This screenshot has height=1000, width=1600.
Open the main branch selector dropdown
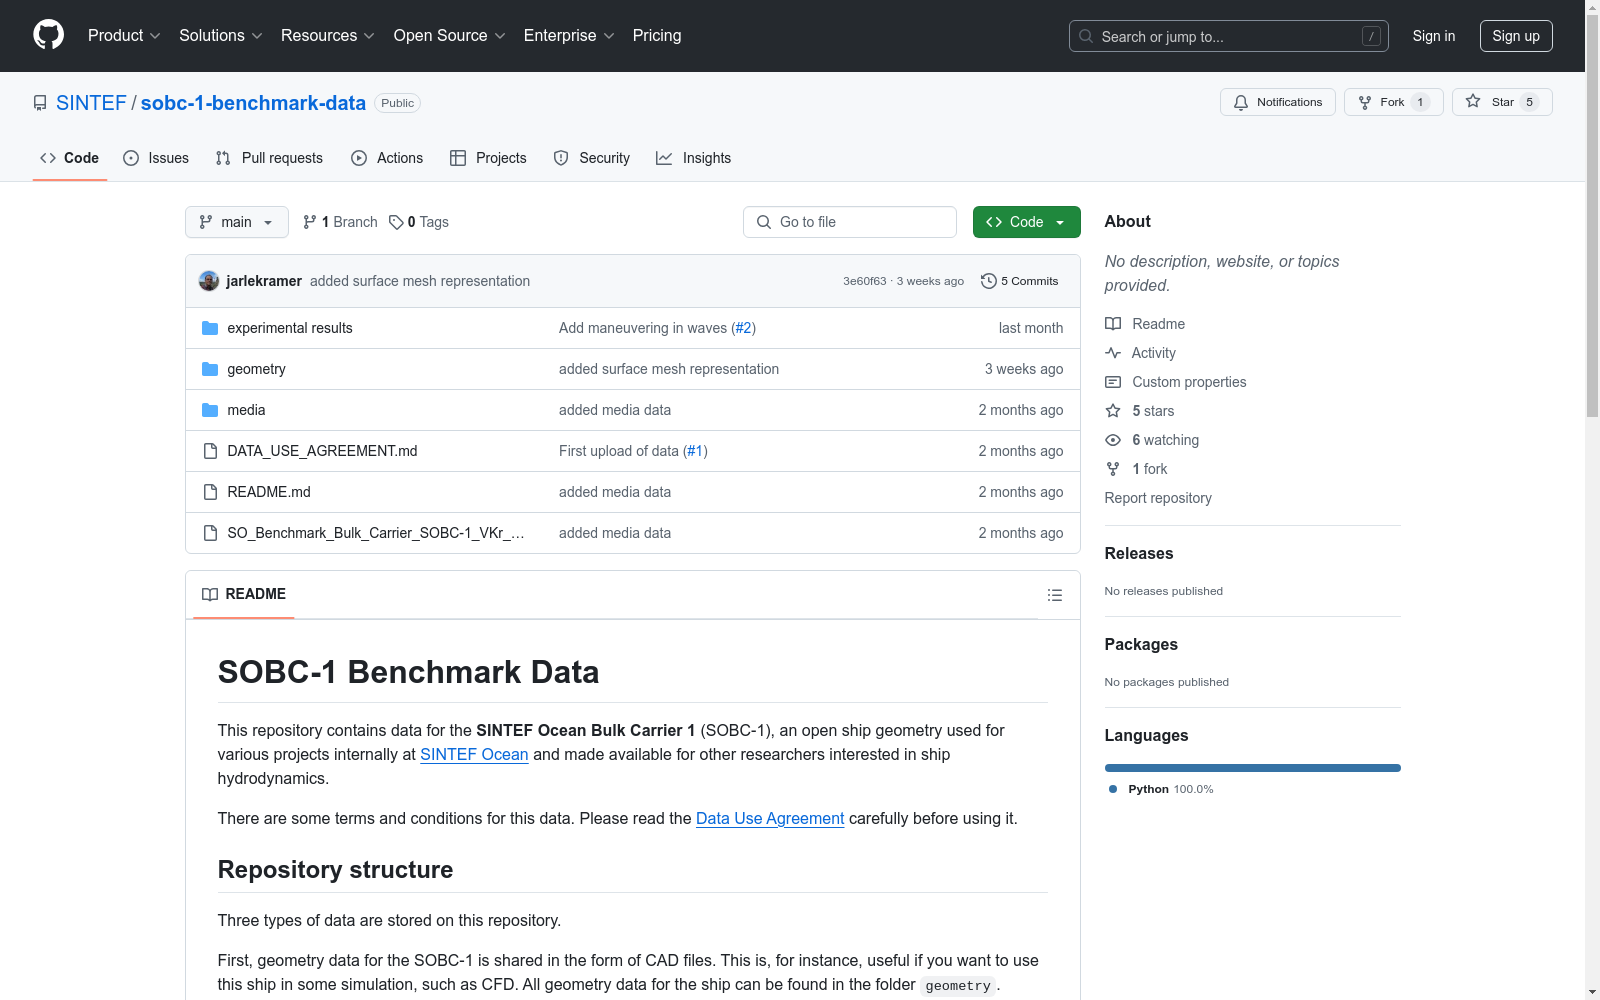click(237, 222)
